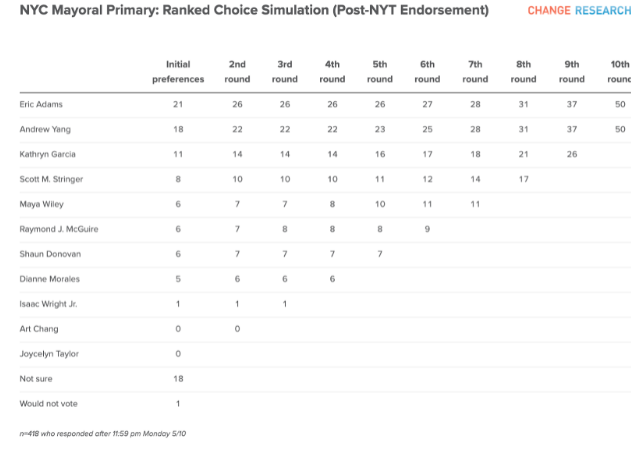Select the Dianne Morales row label
This screenshot has height=456, width=631.
(46, 279)
